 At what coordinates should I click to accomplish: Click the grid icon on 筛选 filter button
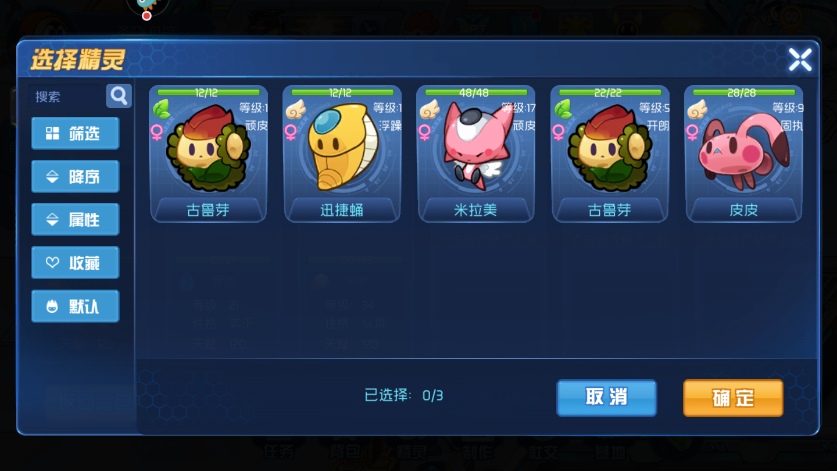(x=52, y=134)
